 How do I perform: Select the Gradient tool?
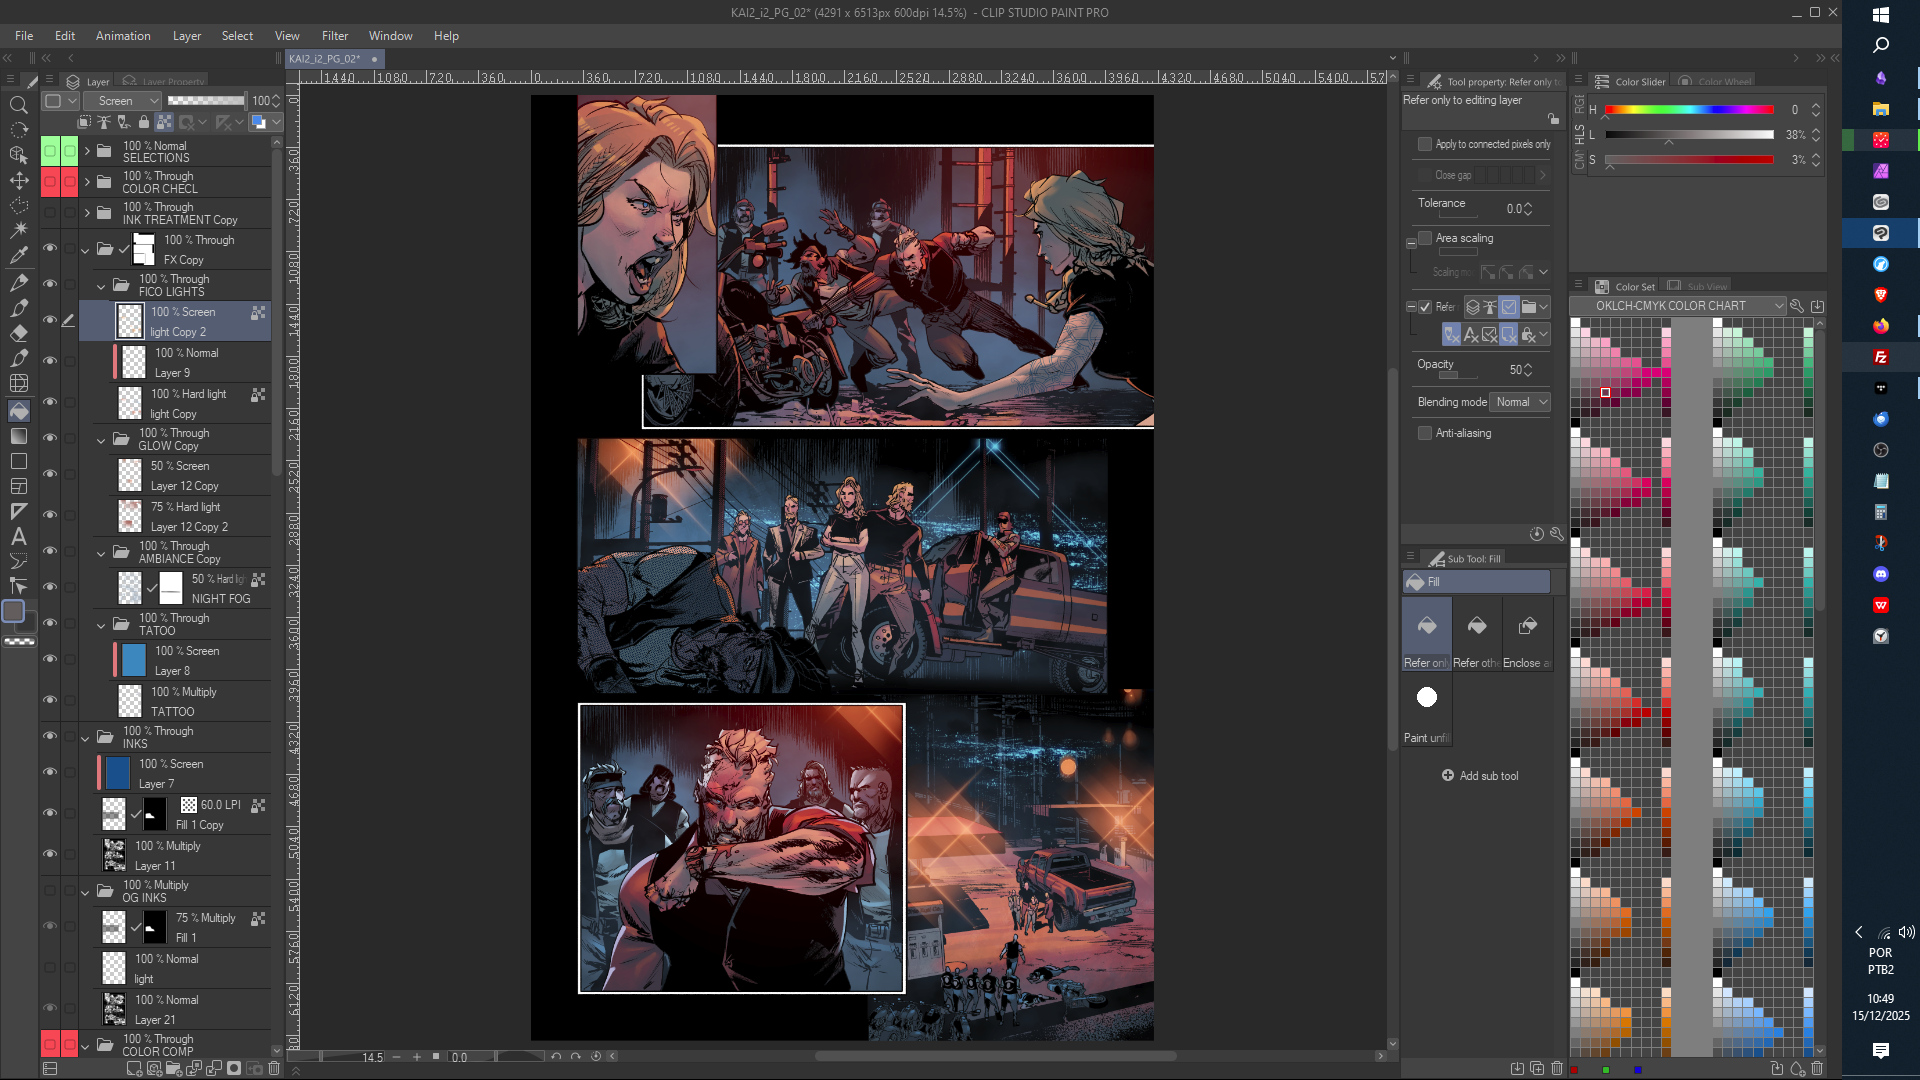point(19,436)
